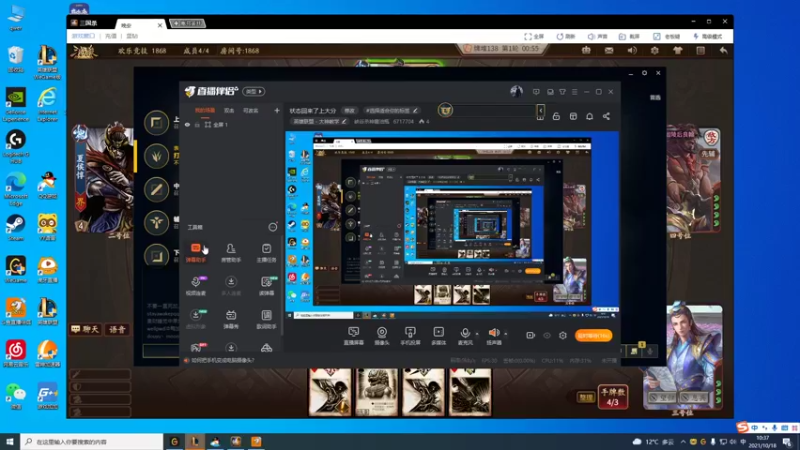Edit the stream tag pencil icon
This screenshot has height=450, width=800.
(x=415, y=110)
